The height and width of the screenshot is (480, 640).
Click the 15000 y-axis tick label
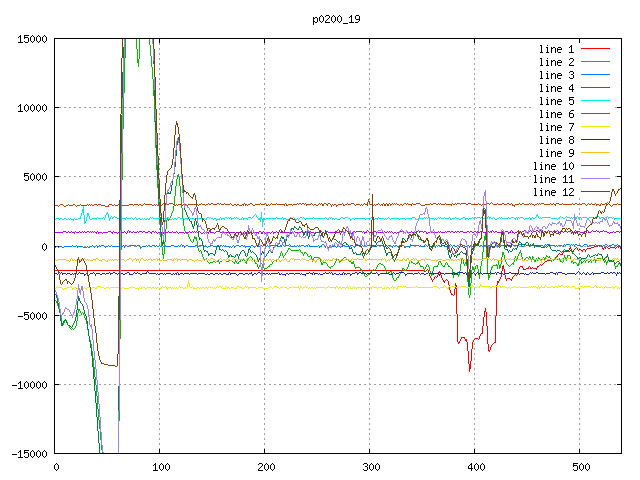(29, 39)
